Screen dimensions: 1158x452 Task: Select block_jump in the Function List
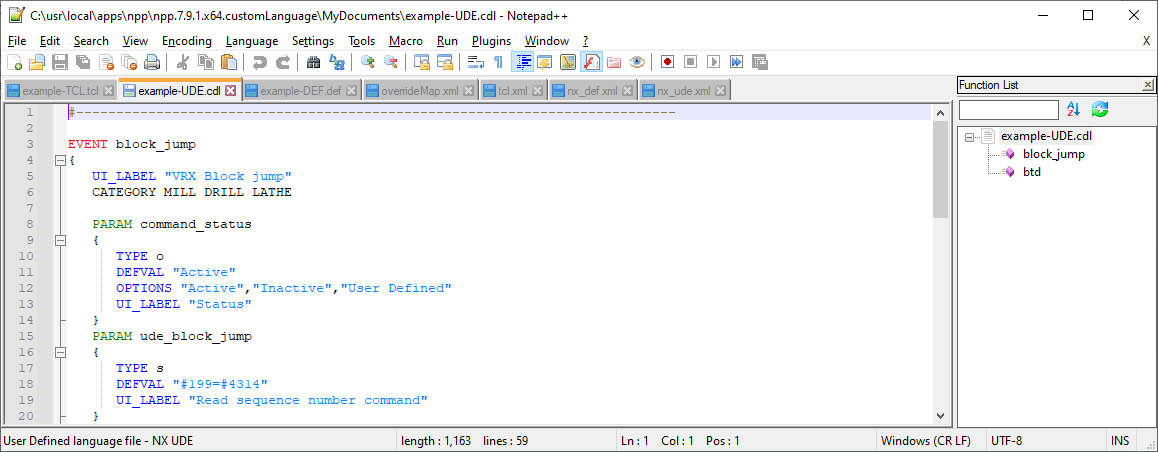[x=1053, y=154]
